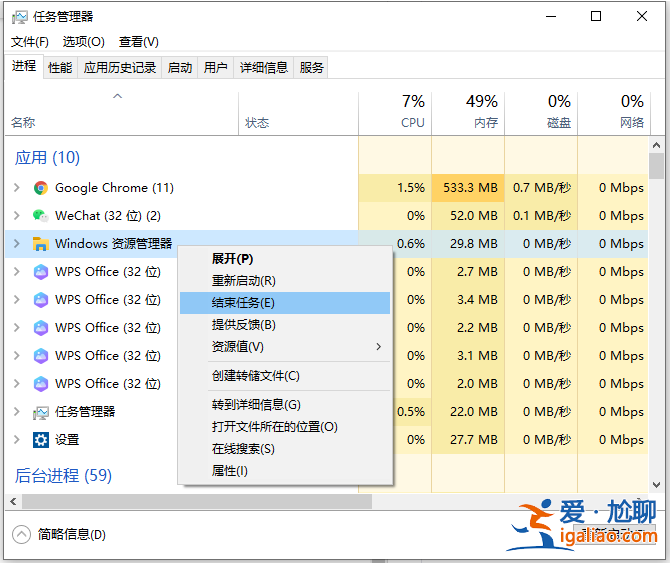Expand the Google Chrome (11) process group
Screen dimensions: 670x563
click(17, 188)
